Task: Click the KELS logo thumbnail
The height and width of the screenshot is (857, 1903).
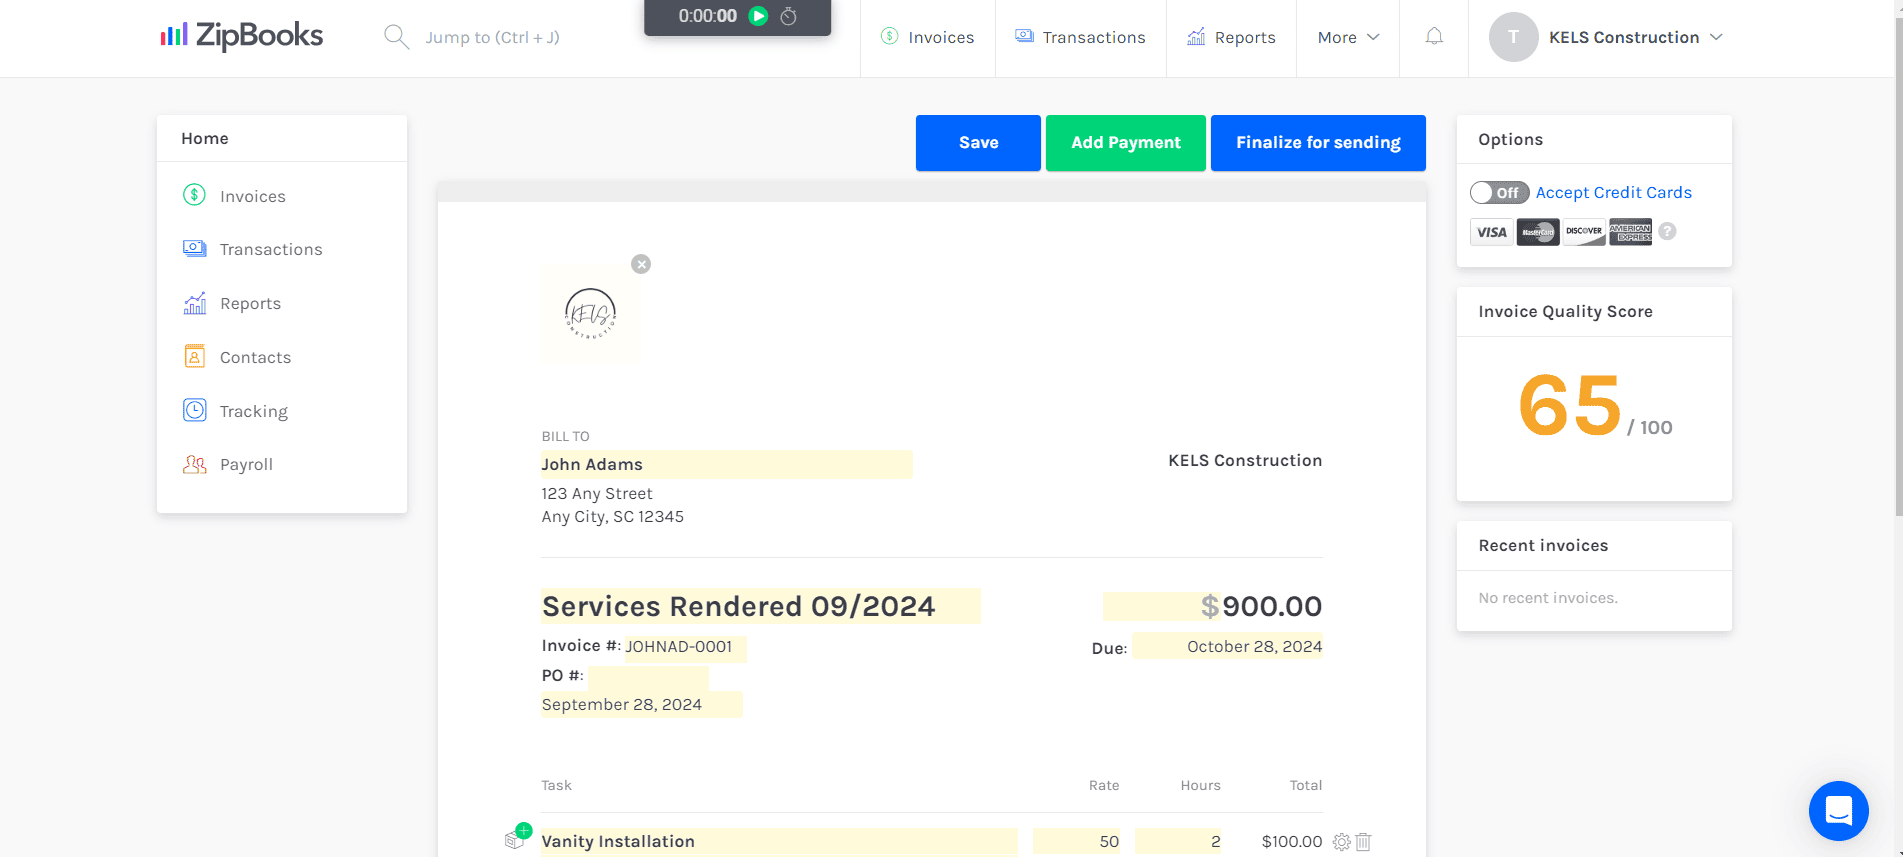Action: pyautogui.click(x=591, y=313)
